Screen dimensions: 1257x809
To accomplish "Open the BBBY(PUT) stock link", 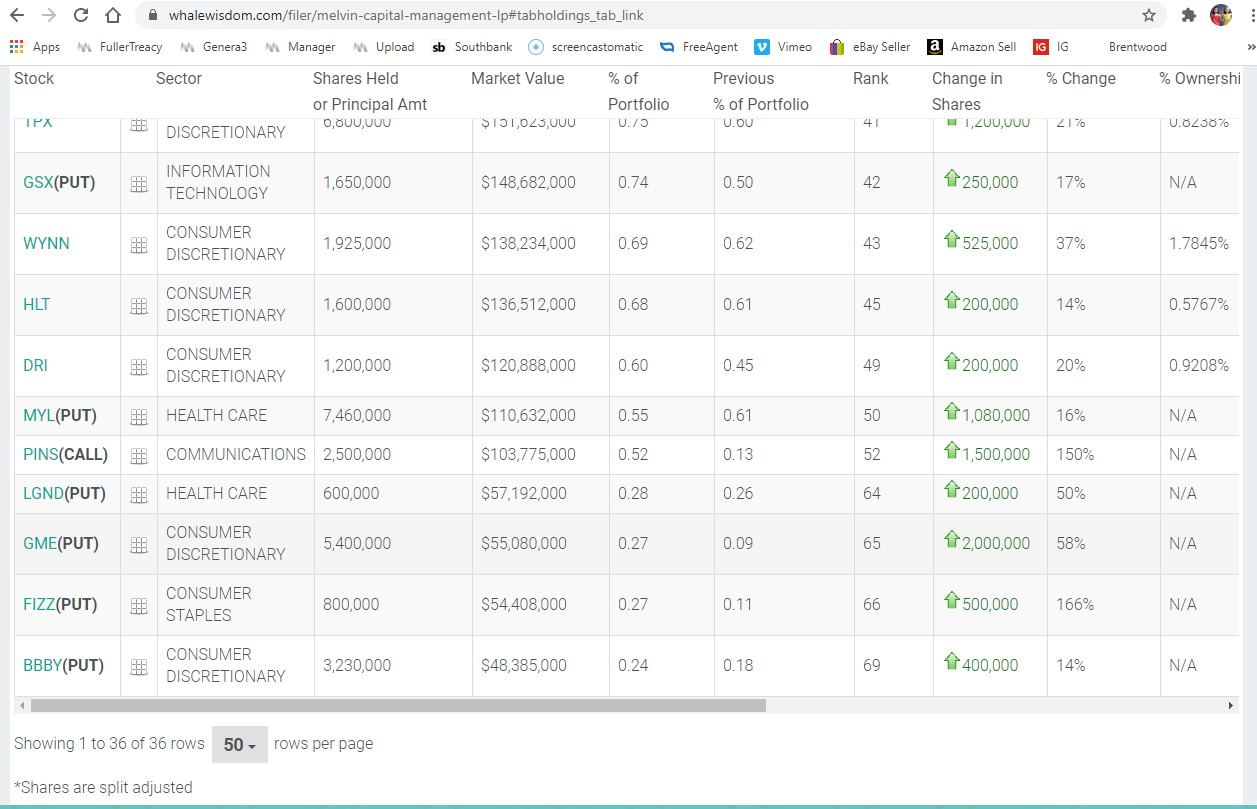I will tap(63, 665).
